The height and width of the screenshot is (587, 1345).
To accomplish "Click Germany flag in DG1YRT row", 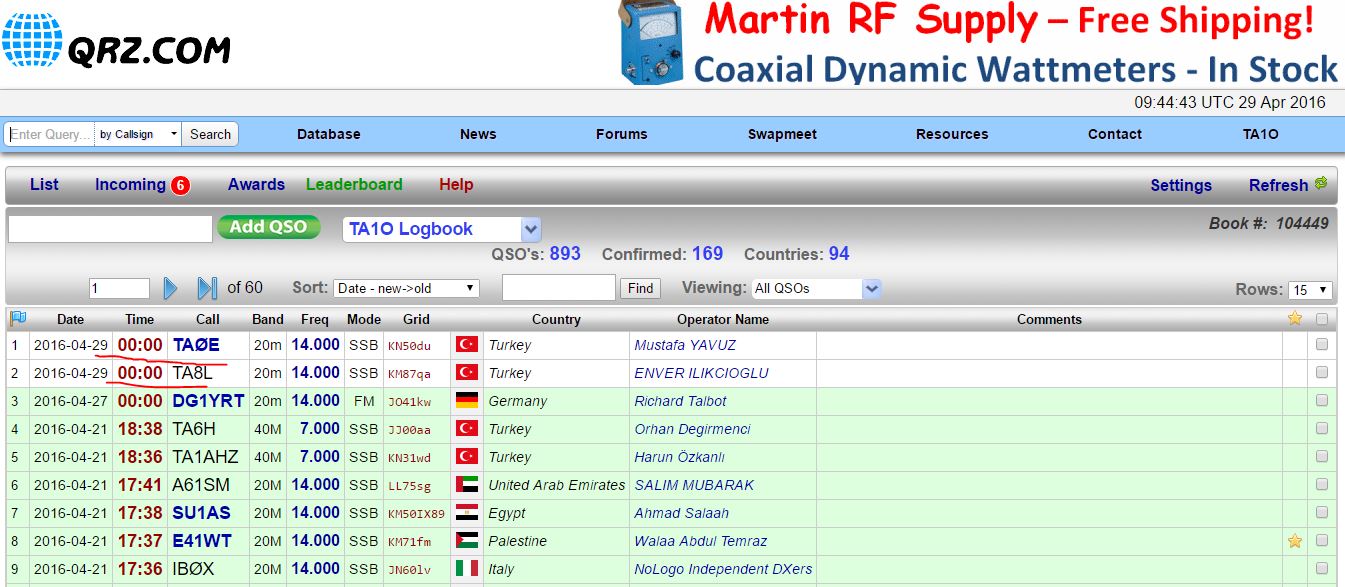I will (x=467, y=400).
